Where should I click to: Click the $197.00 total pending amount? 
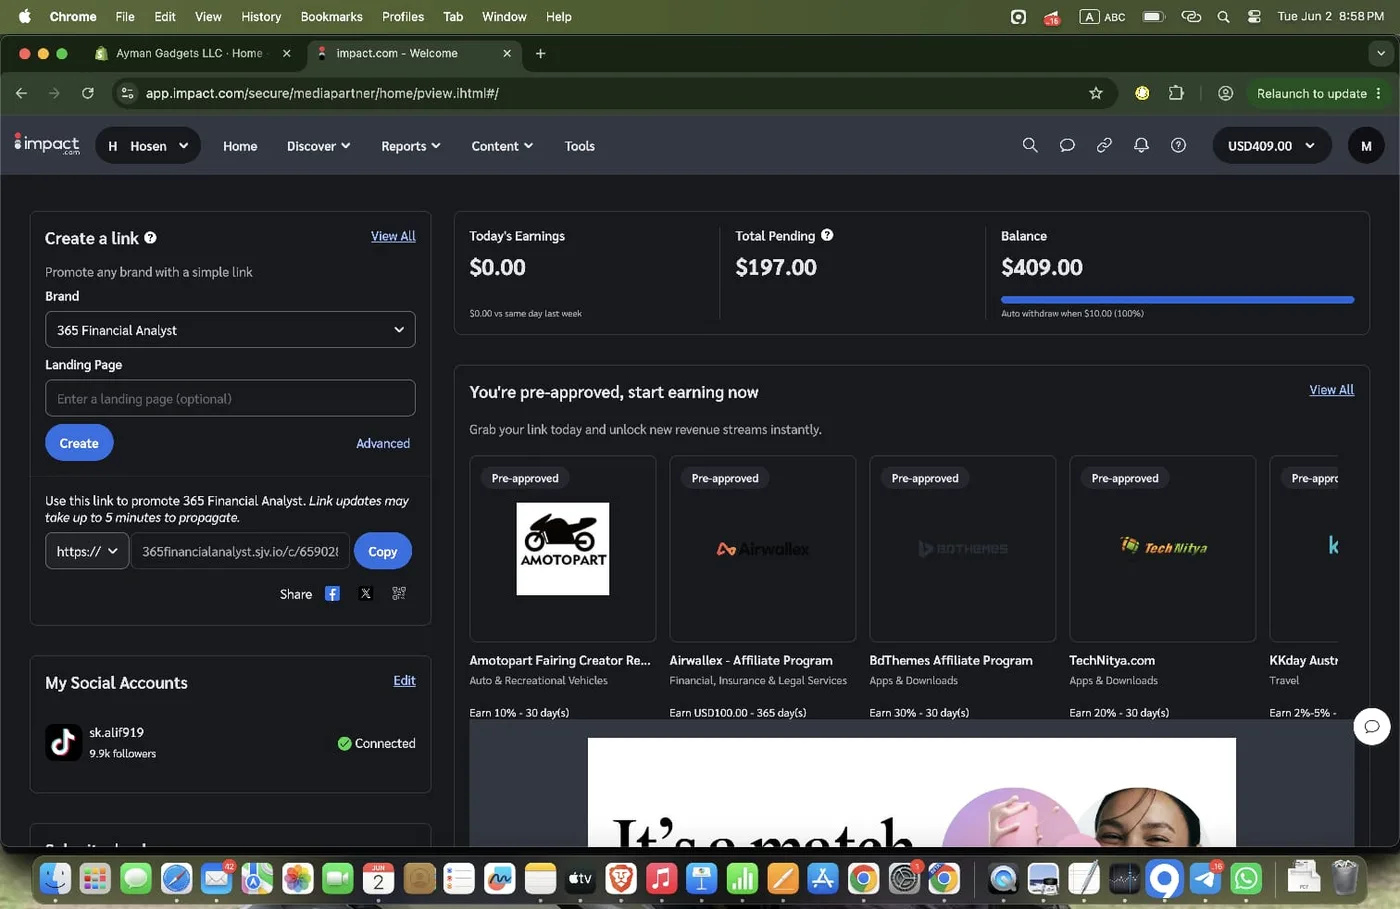776,267
